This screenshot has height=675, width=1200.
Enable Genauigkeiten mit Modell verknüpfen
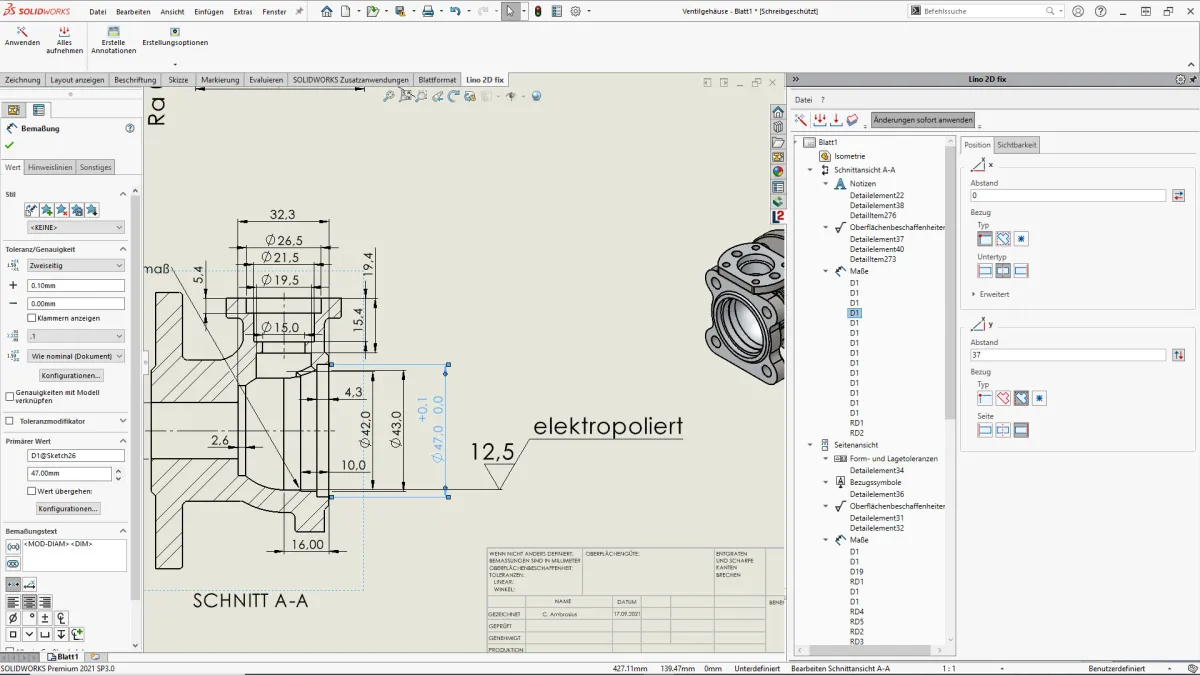click(x=8, y=394)
